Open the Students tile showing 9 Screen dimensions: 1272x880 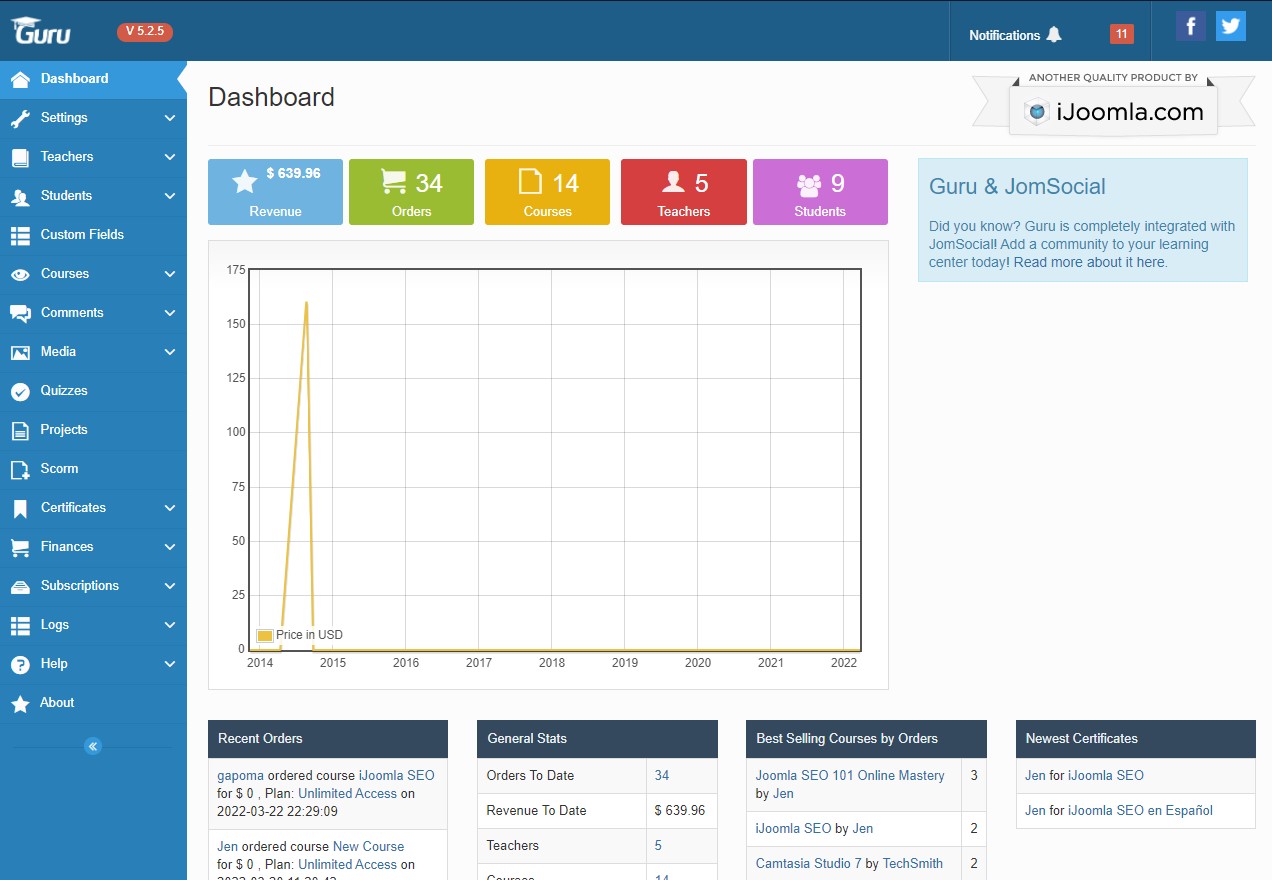point(820,192)
